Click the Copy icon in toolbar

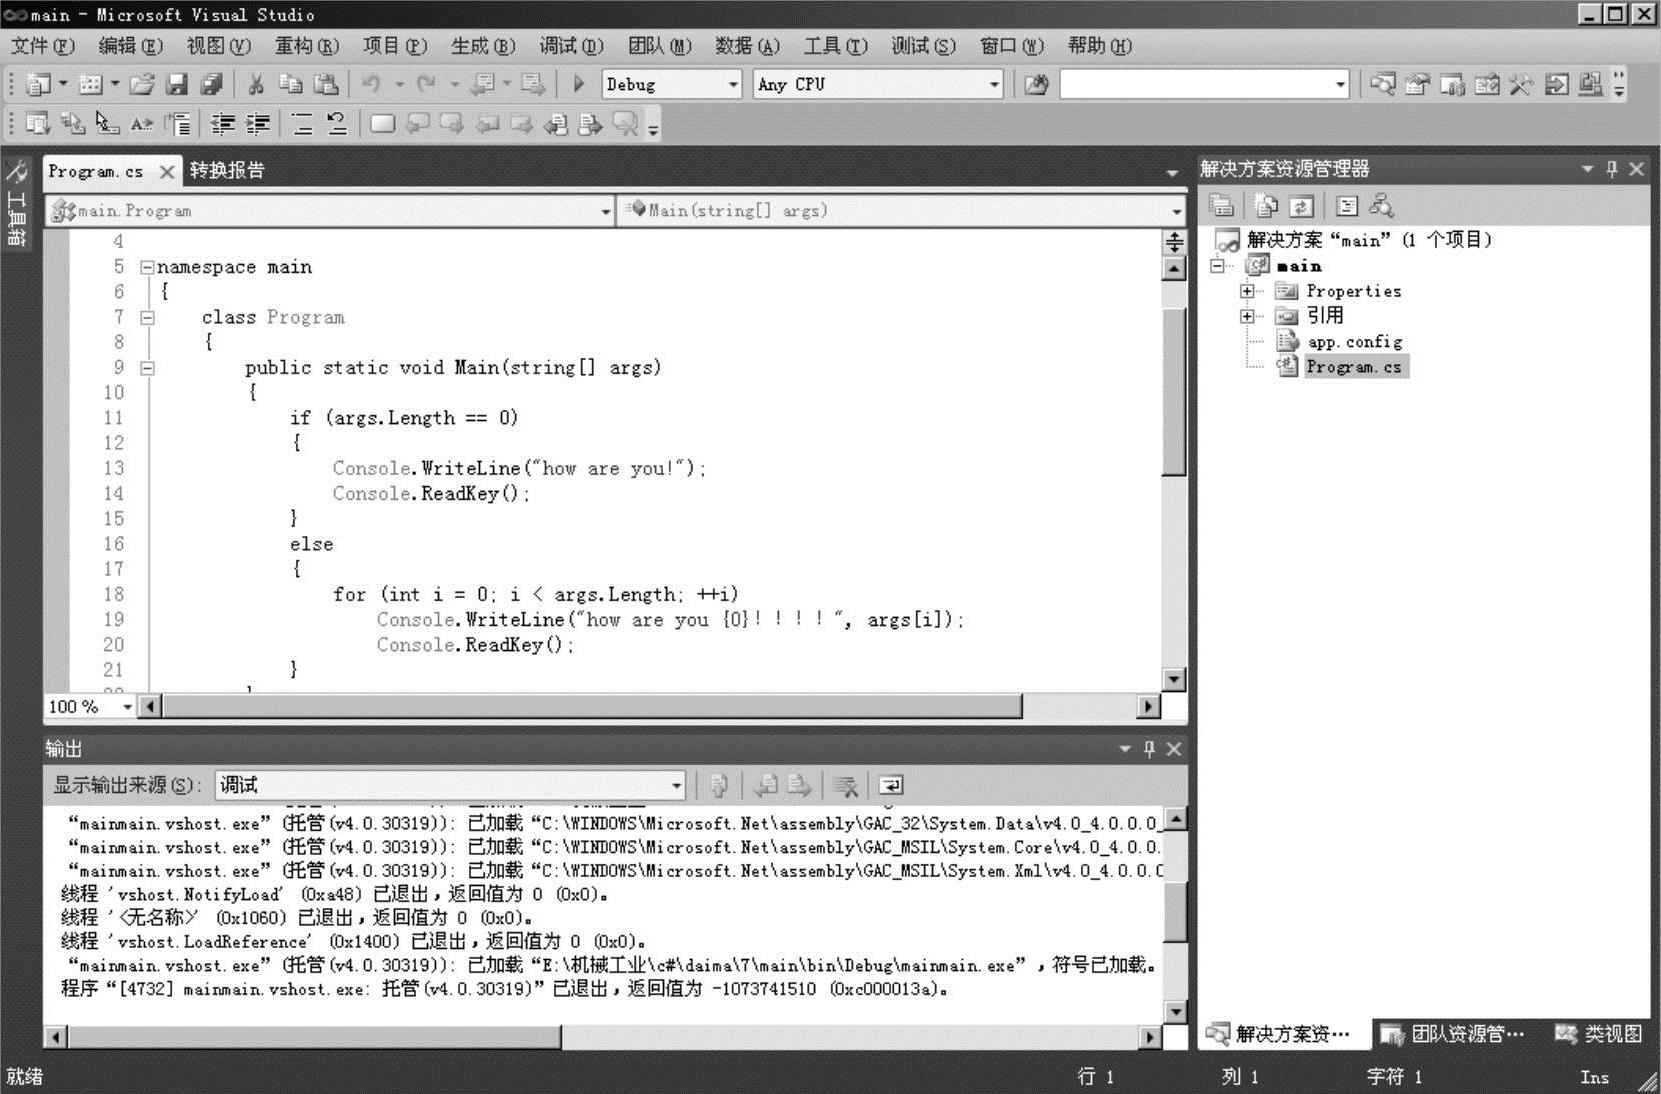[291, 84]
